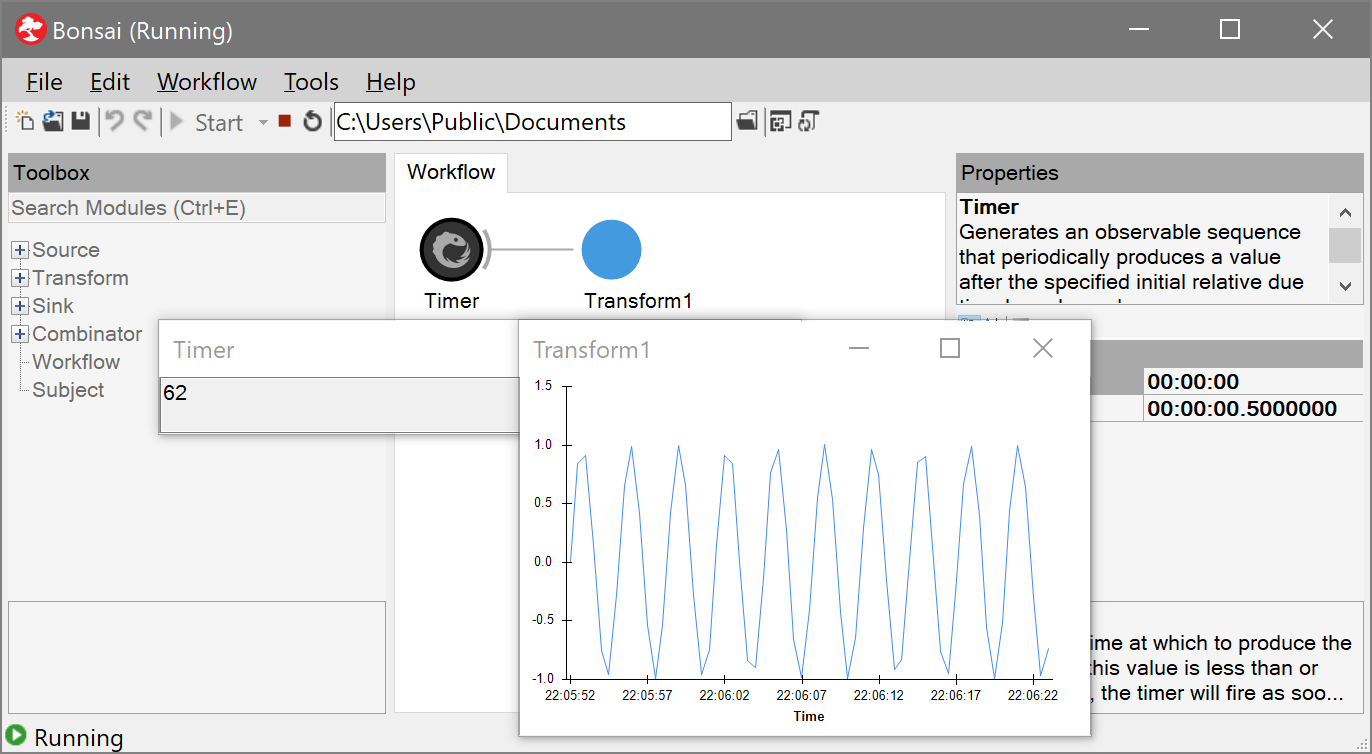This screenshot has height=754, width=1372.
Task: Click the Timer visualizer value 62
Action: point(175,393)
